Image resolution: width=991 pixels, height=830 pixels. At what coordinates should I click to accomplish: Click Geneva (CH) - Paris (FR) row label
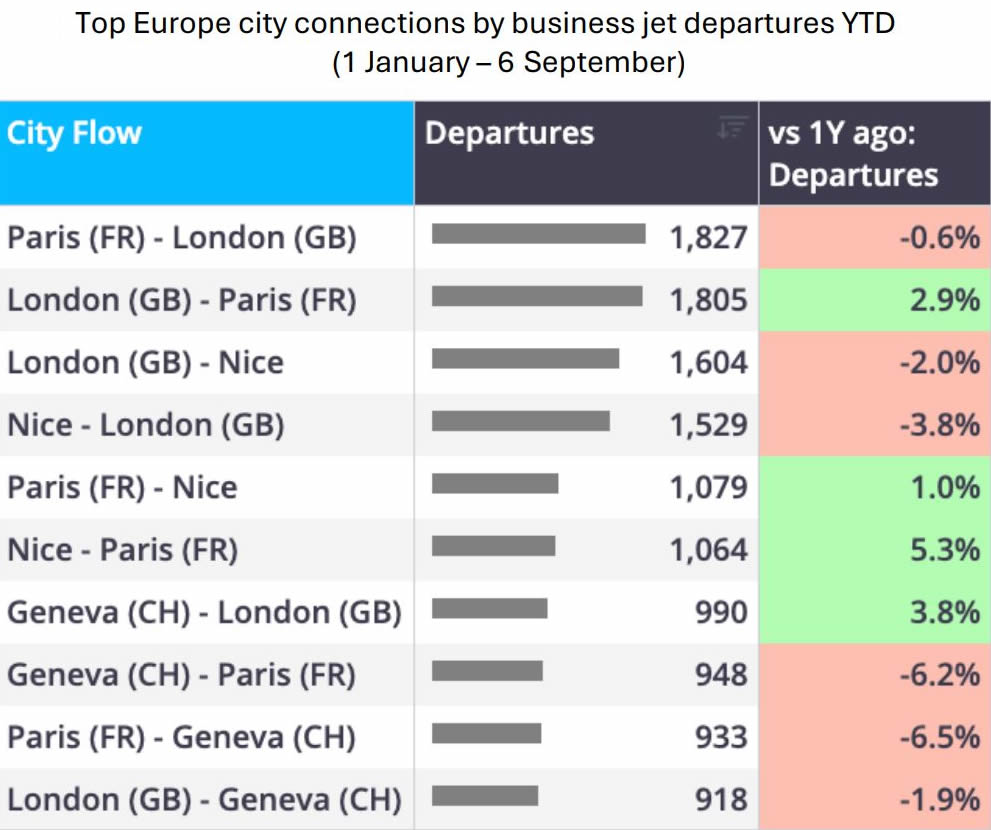coord(181,674)
